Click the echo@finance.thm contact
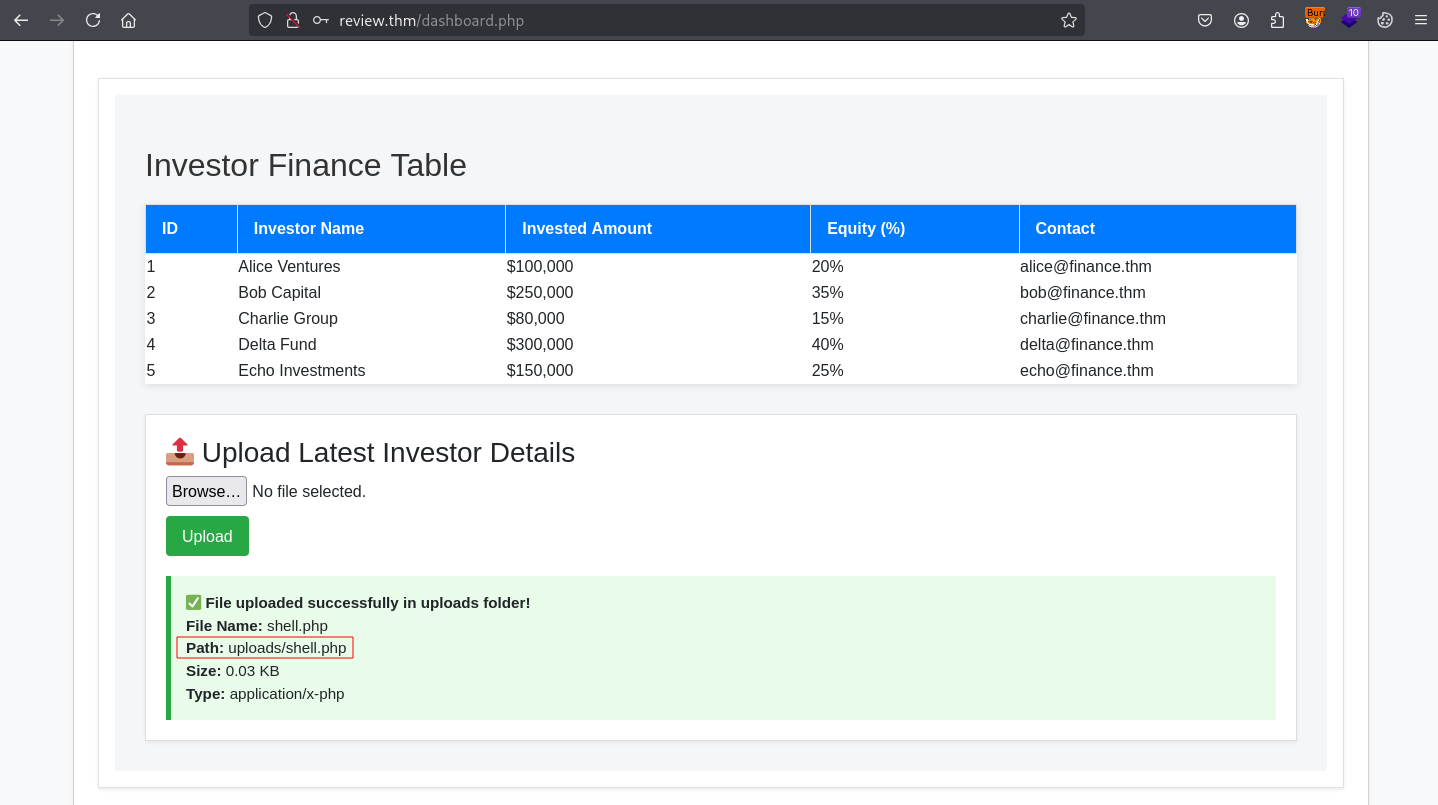 [1087, 371]
